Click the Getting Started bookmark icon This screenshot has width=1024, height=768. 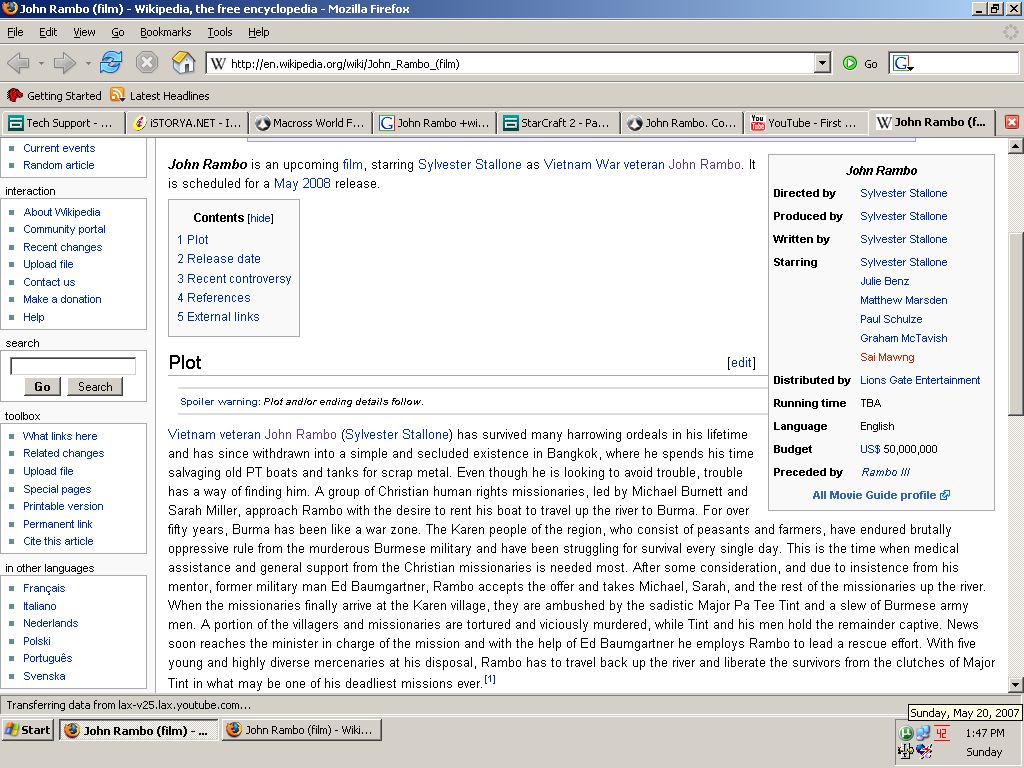click(14, 95)
